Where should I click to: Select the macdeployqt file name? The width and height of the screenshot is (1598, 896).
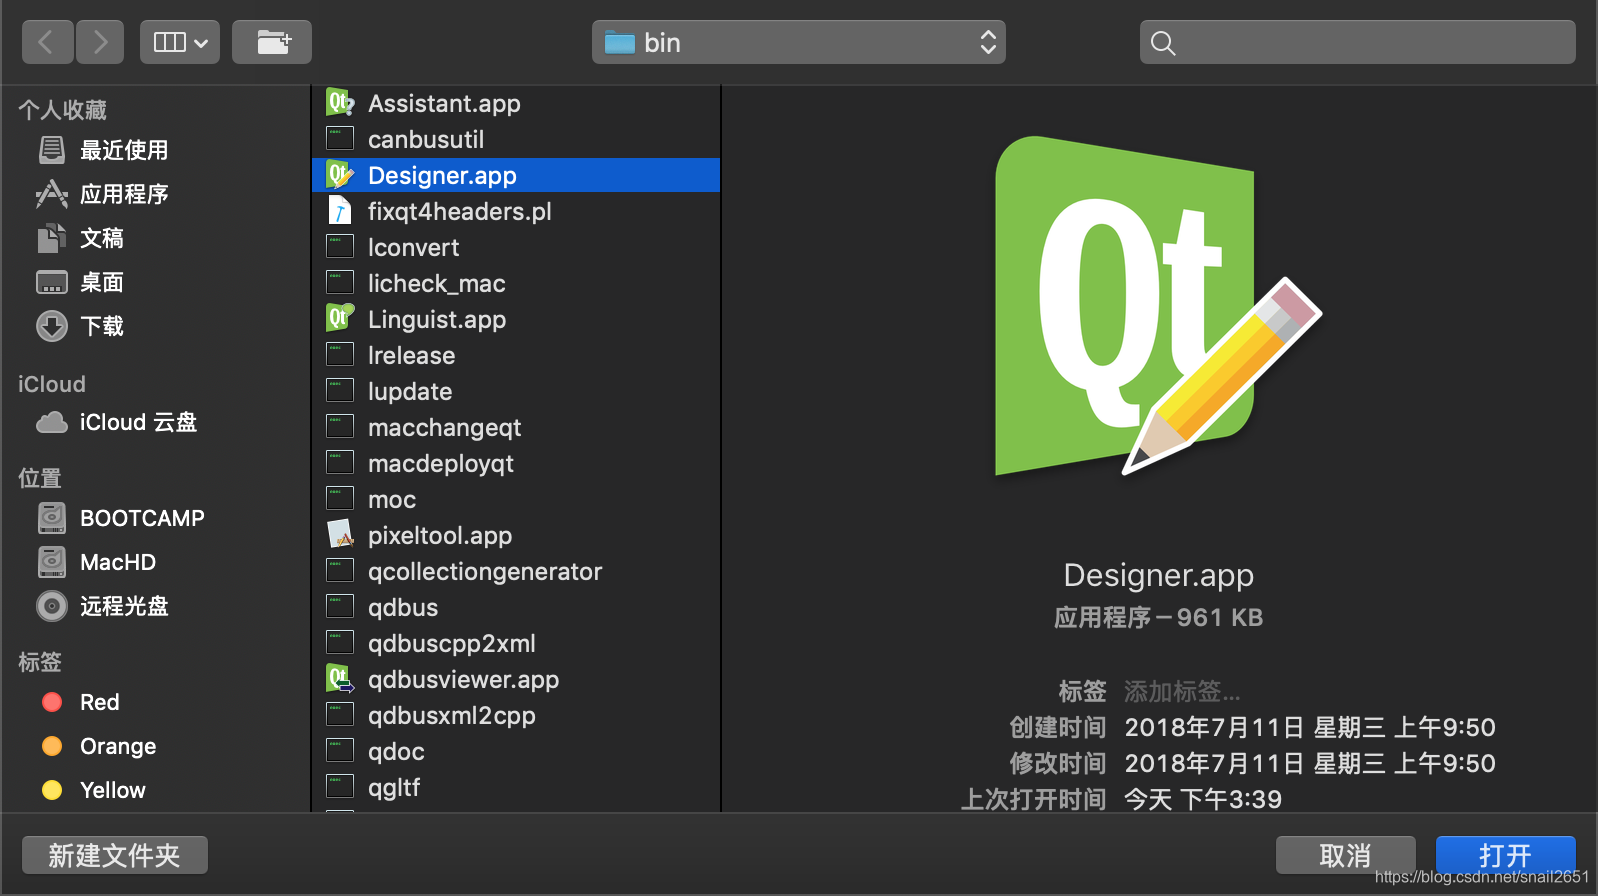click(441, 463)
